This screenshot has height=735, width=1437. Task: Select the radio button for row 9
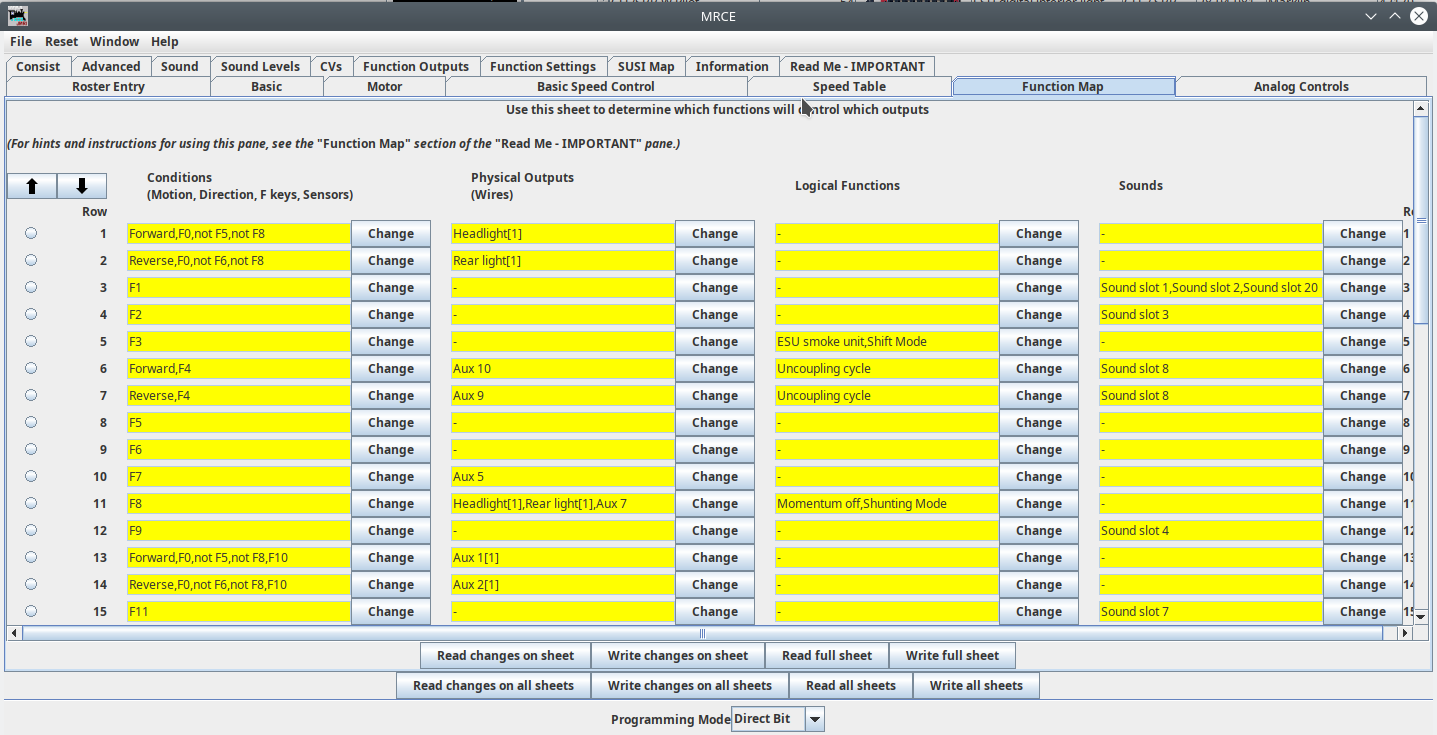pos(31,449)
